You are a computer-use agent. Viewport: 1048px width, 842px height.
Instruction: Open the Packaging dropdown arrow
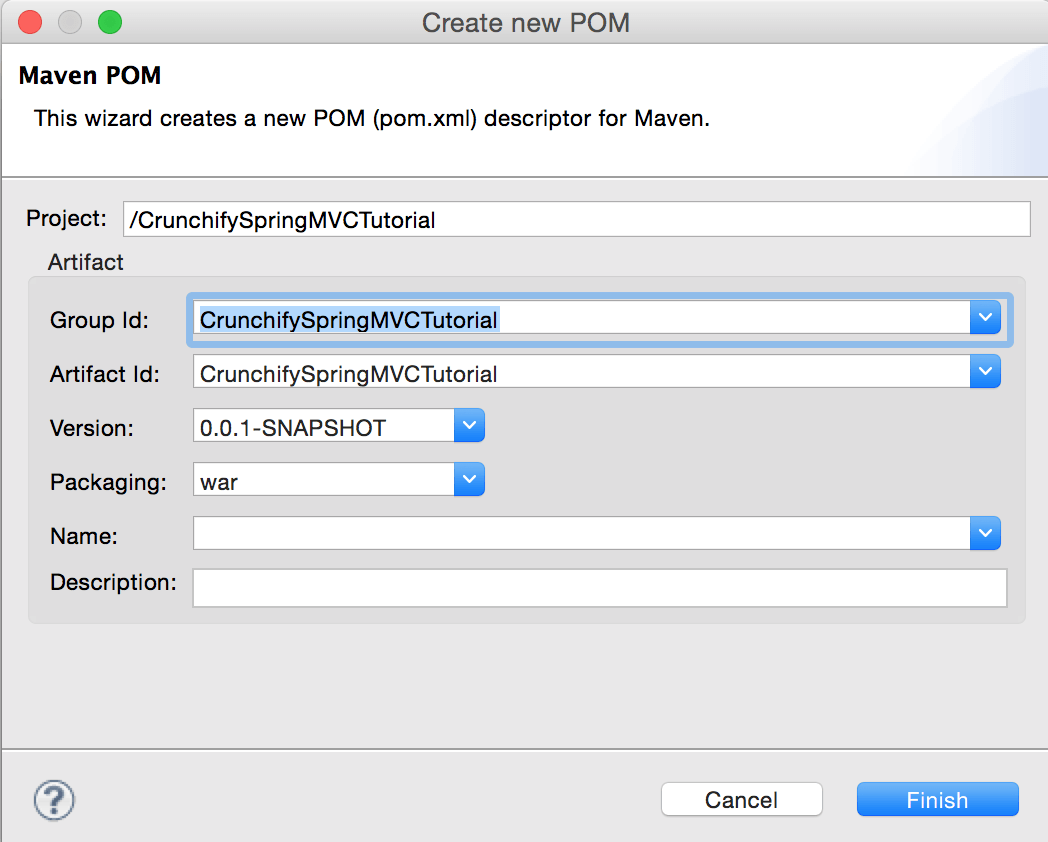click(x=469, y=481)
